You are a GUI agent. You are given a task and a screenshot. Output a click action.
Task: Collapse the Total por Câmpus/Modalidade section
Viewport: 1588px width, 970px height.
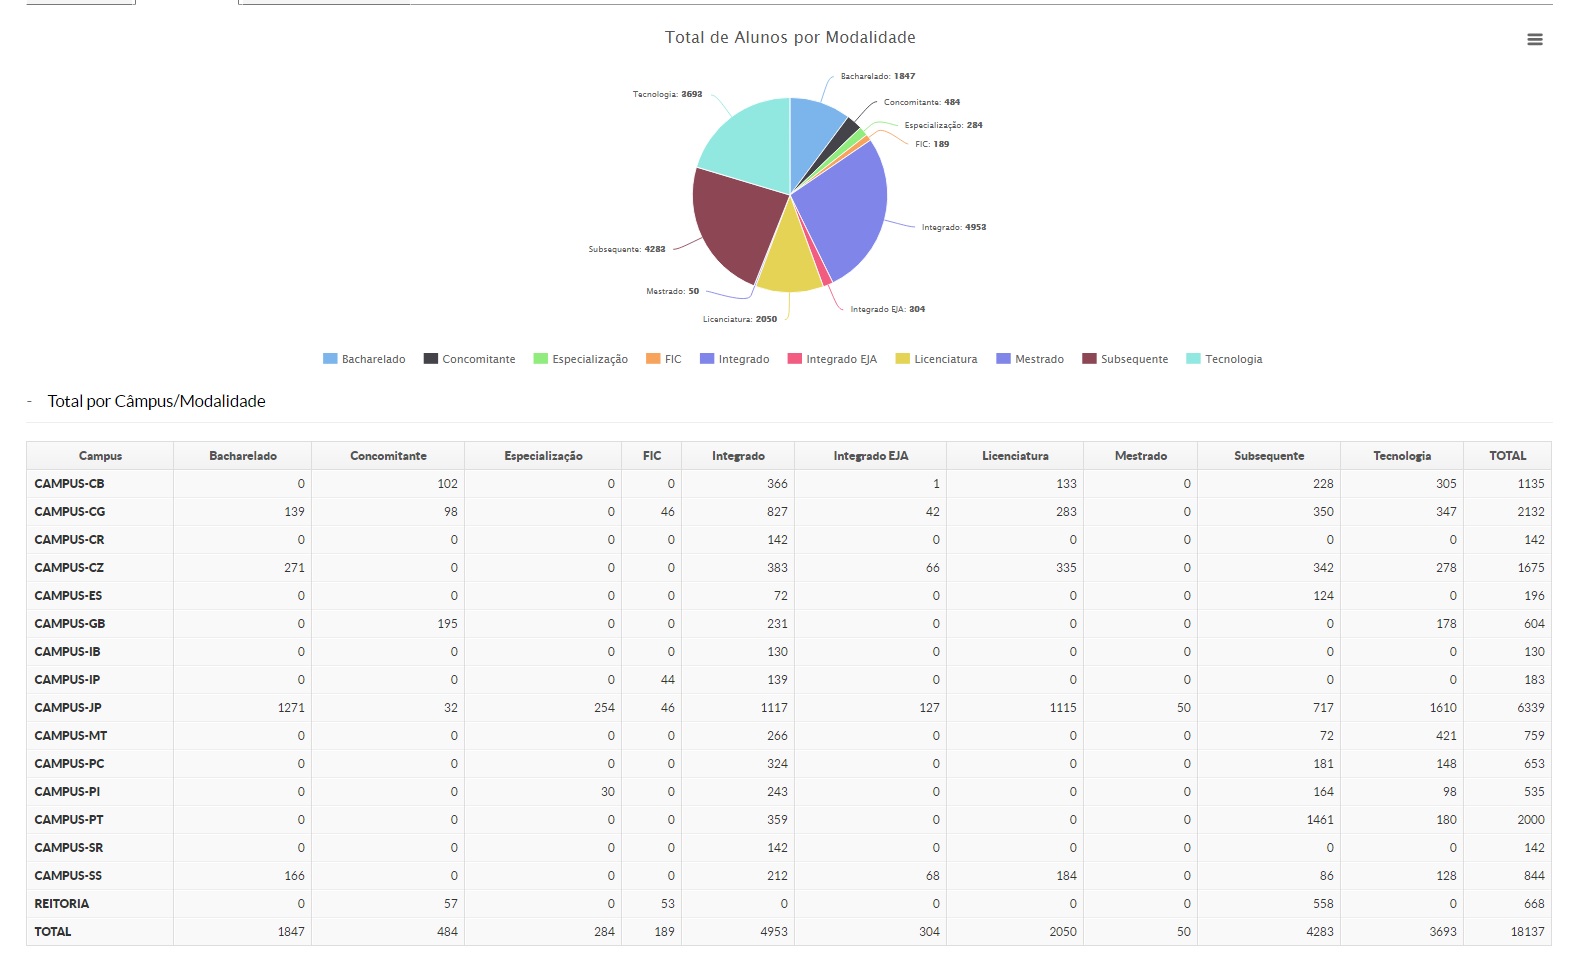click(30, 402)
